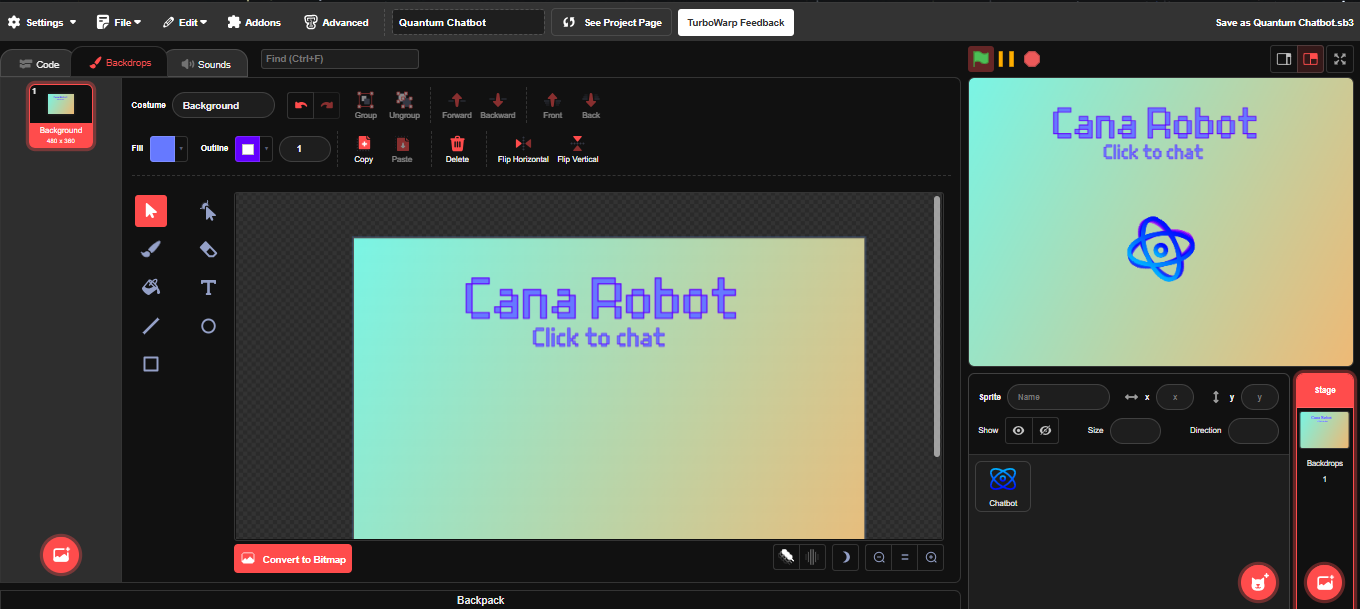Click Choose a Sprite cat button

(1258, 582)
